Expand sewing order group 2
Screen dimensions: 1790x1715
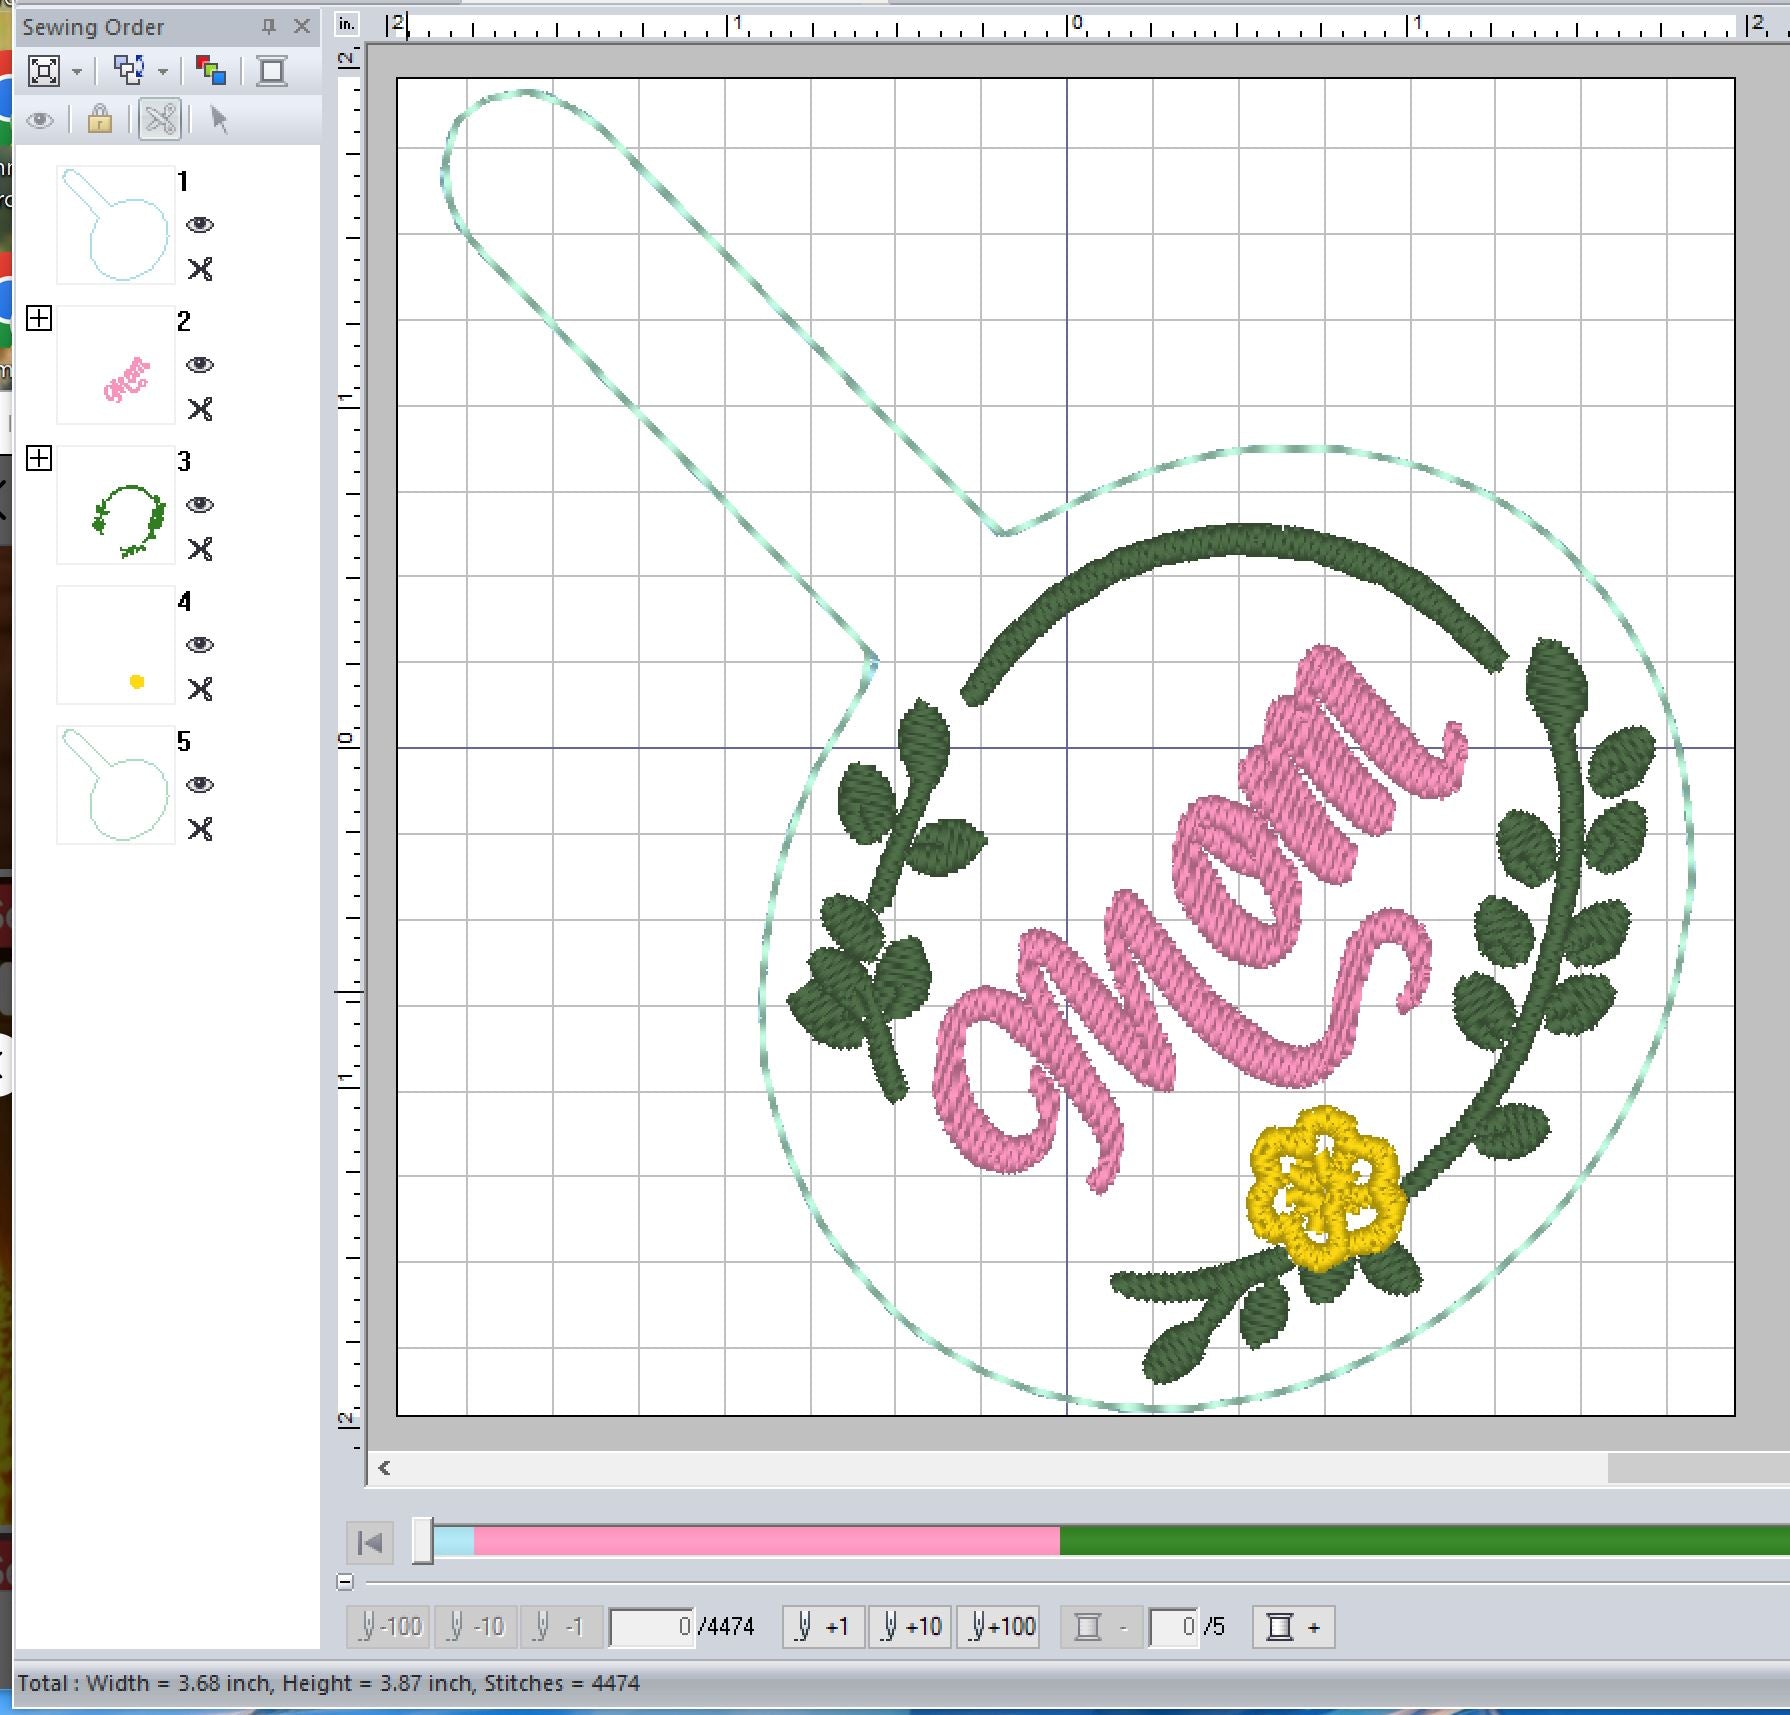[x=39, y=319]
